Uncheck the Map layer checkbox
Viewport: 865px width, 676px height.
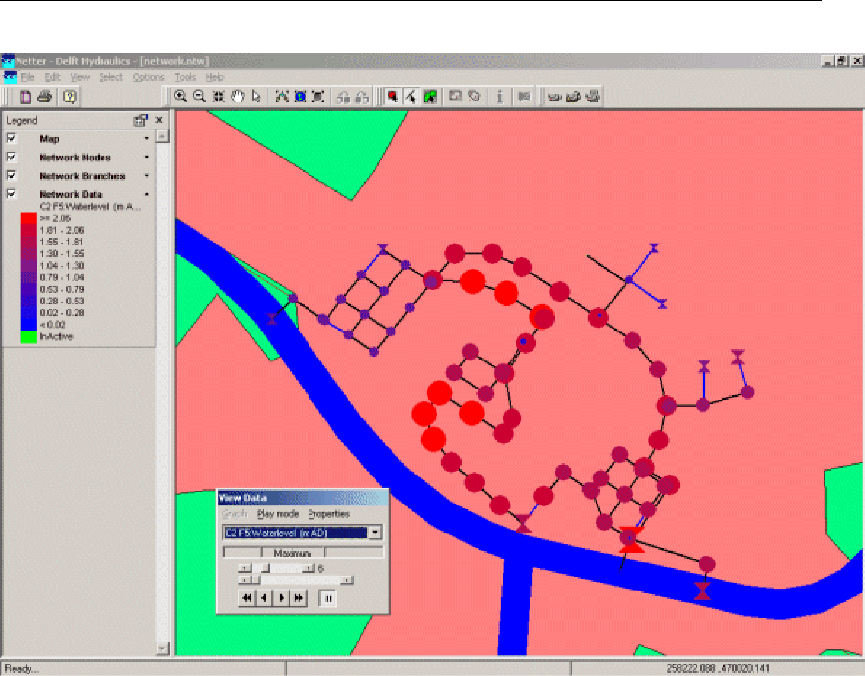[x=12, y=139]
